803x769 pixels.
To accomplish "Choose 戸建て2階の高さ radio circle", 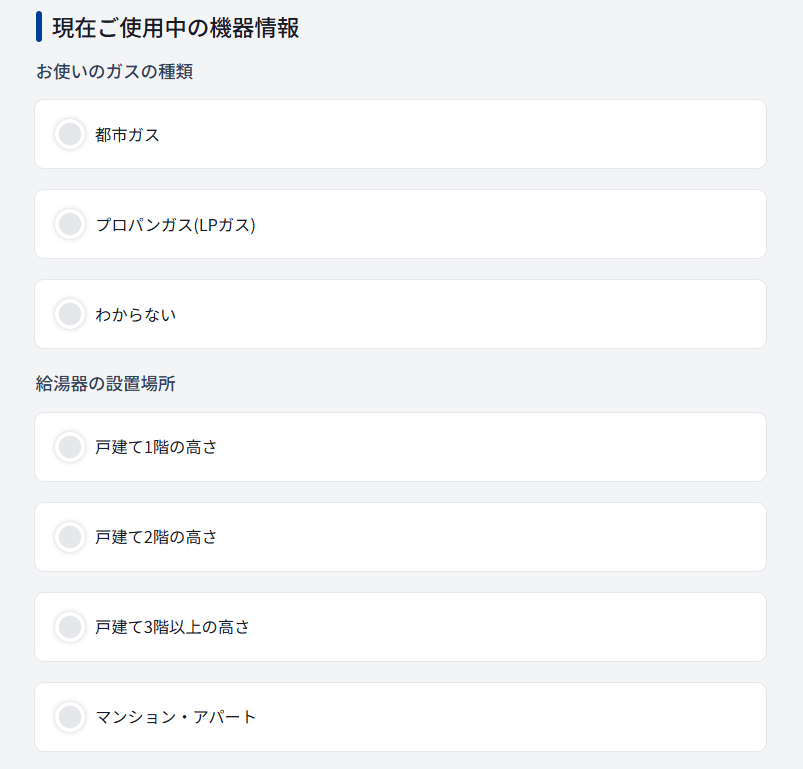I will [x=70, y=537].
